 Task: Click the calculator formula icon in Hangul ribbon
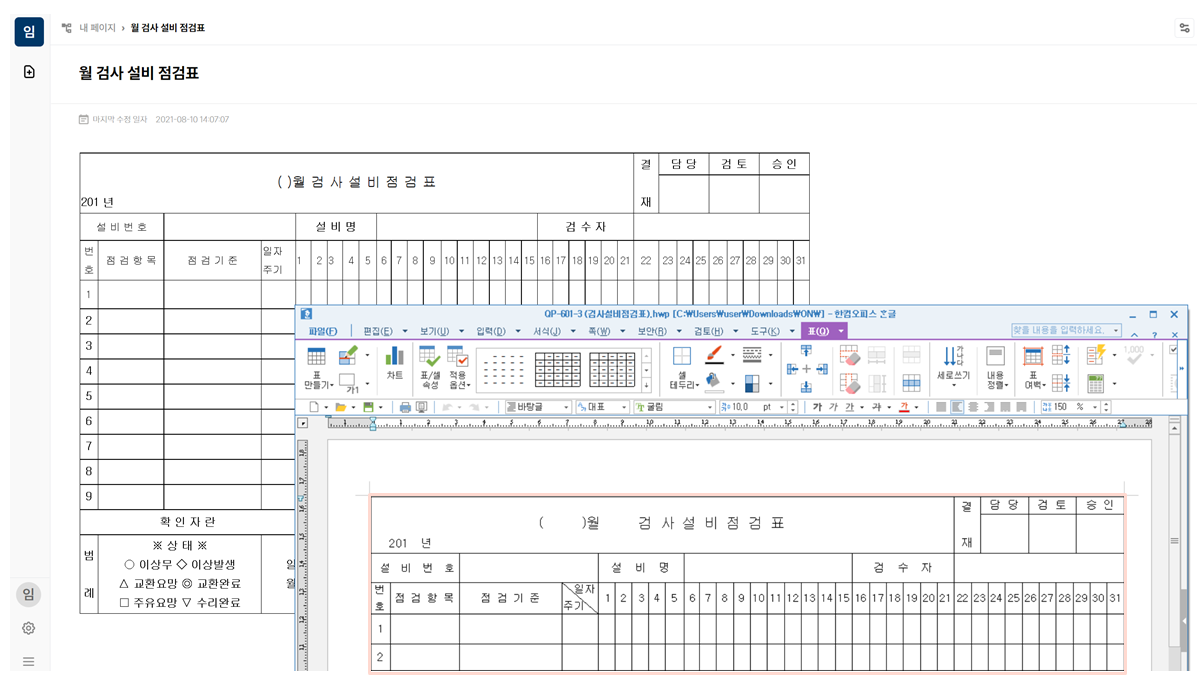coord(1095,383)
